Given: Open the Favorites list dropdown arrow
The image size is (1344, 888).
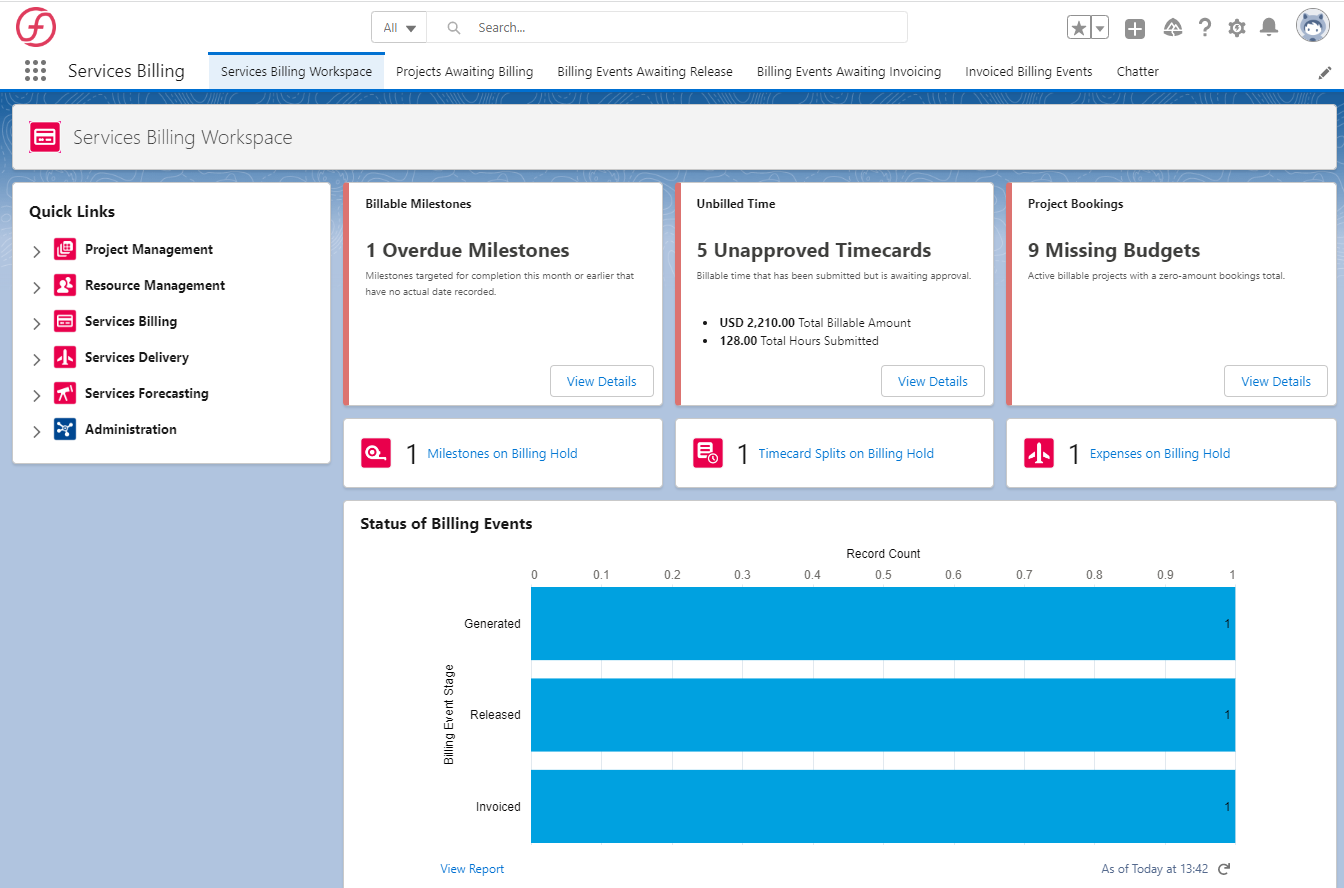Looking at the screenshot, I should pos(1100,28).
